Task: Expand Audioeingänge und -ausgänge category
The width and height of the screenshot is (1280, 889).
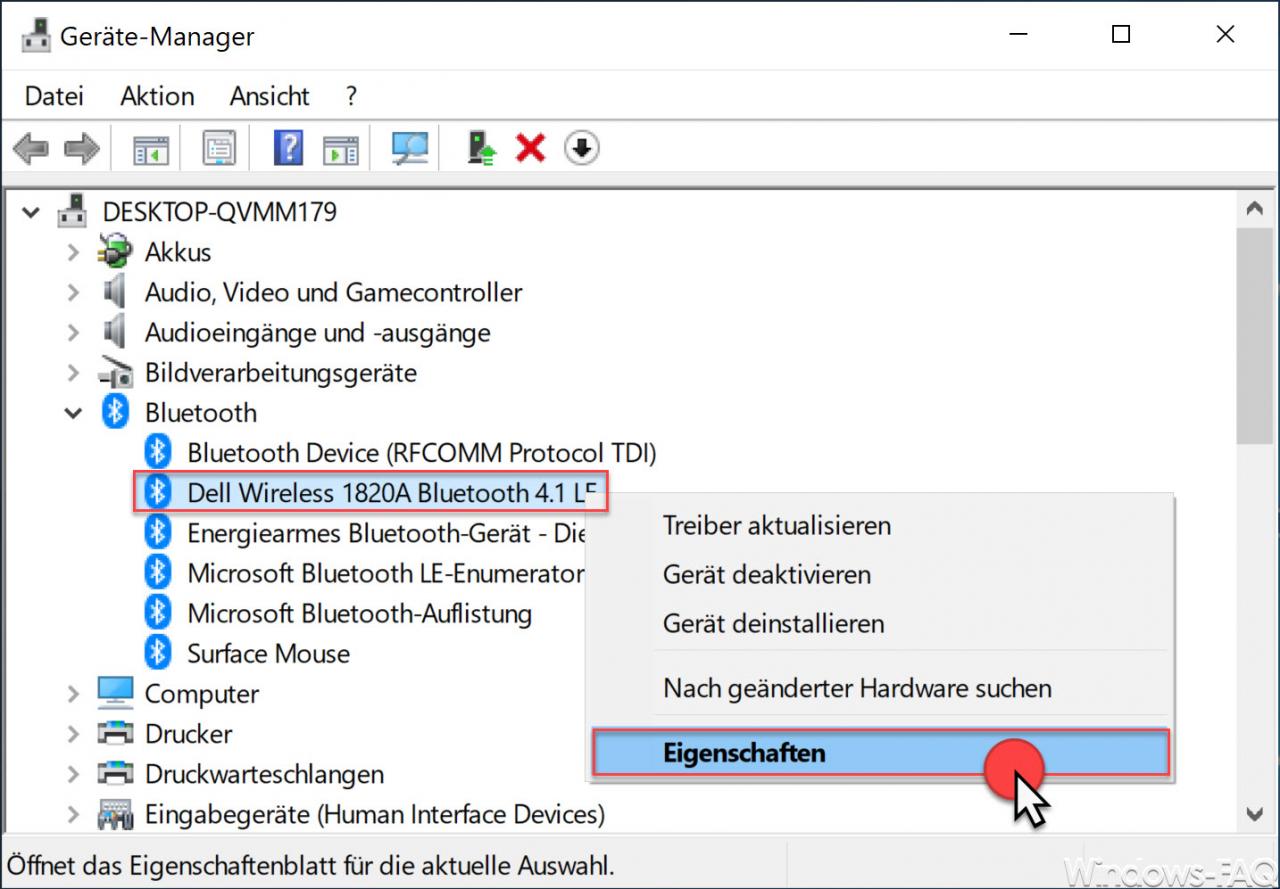Action: click(73, 332)
